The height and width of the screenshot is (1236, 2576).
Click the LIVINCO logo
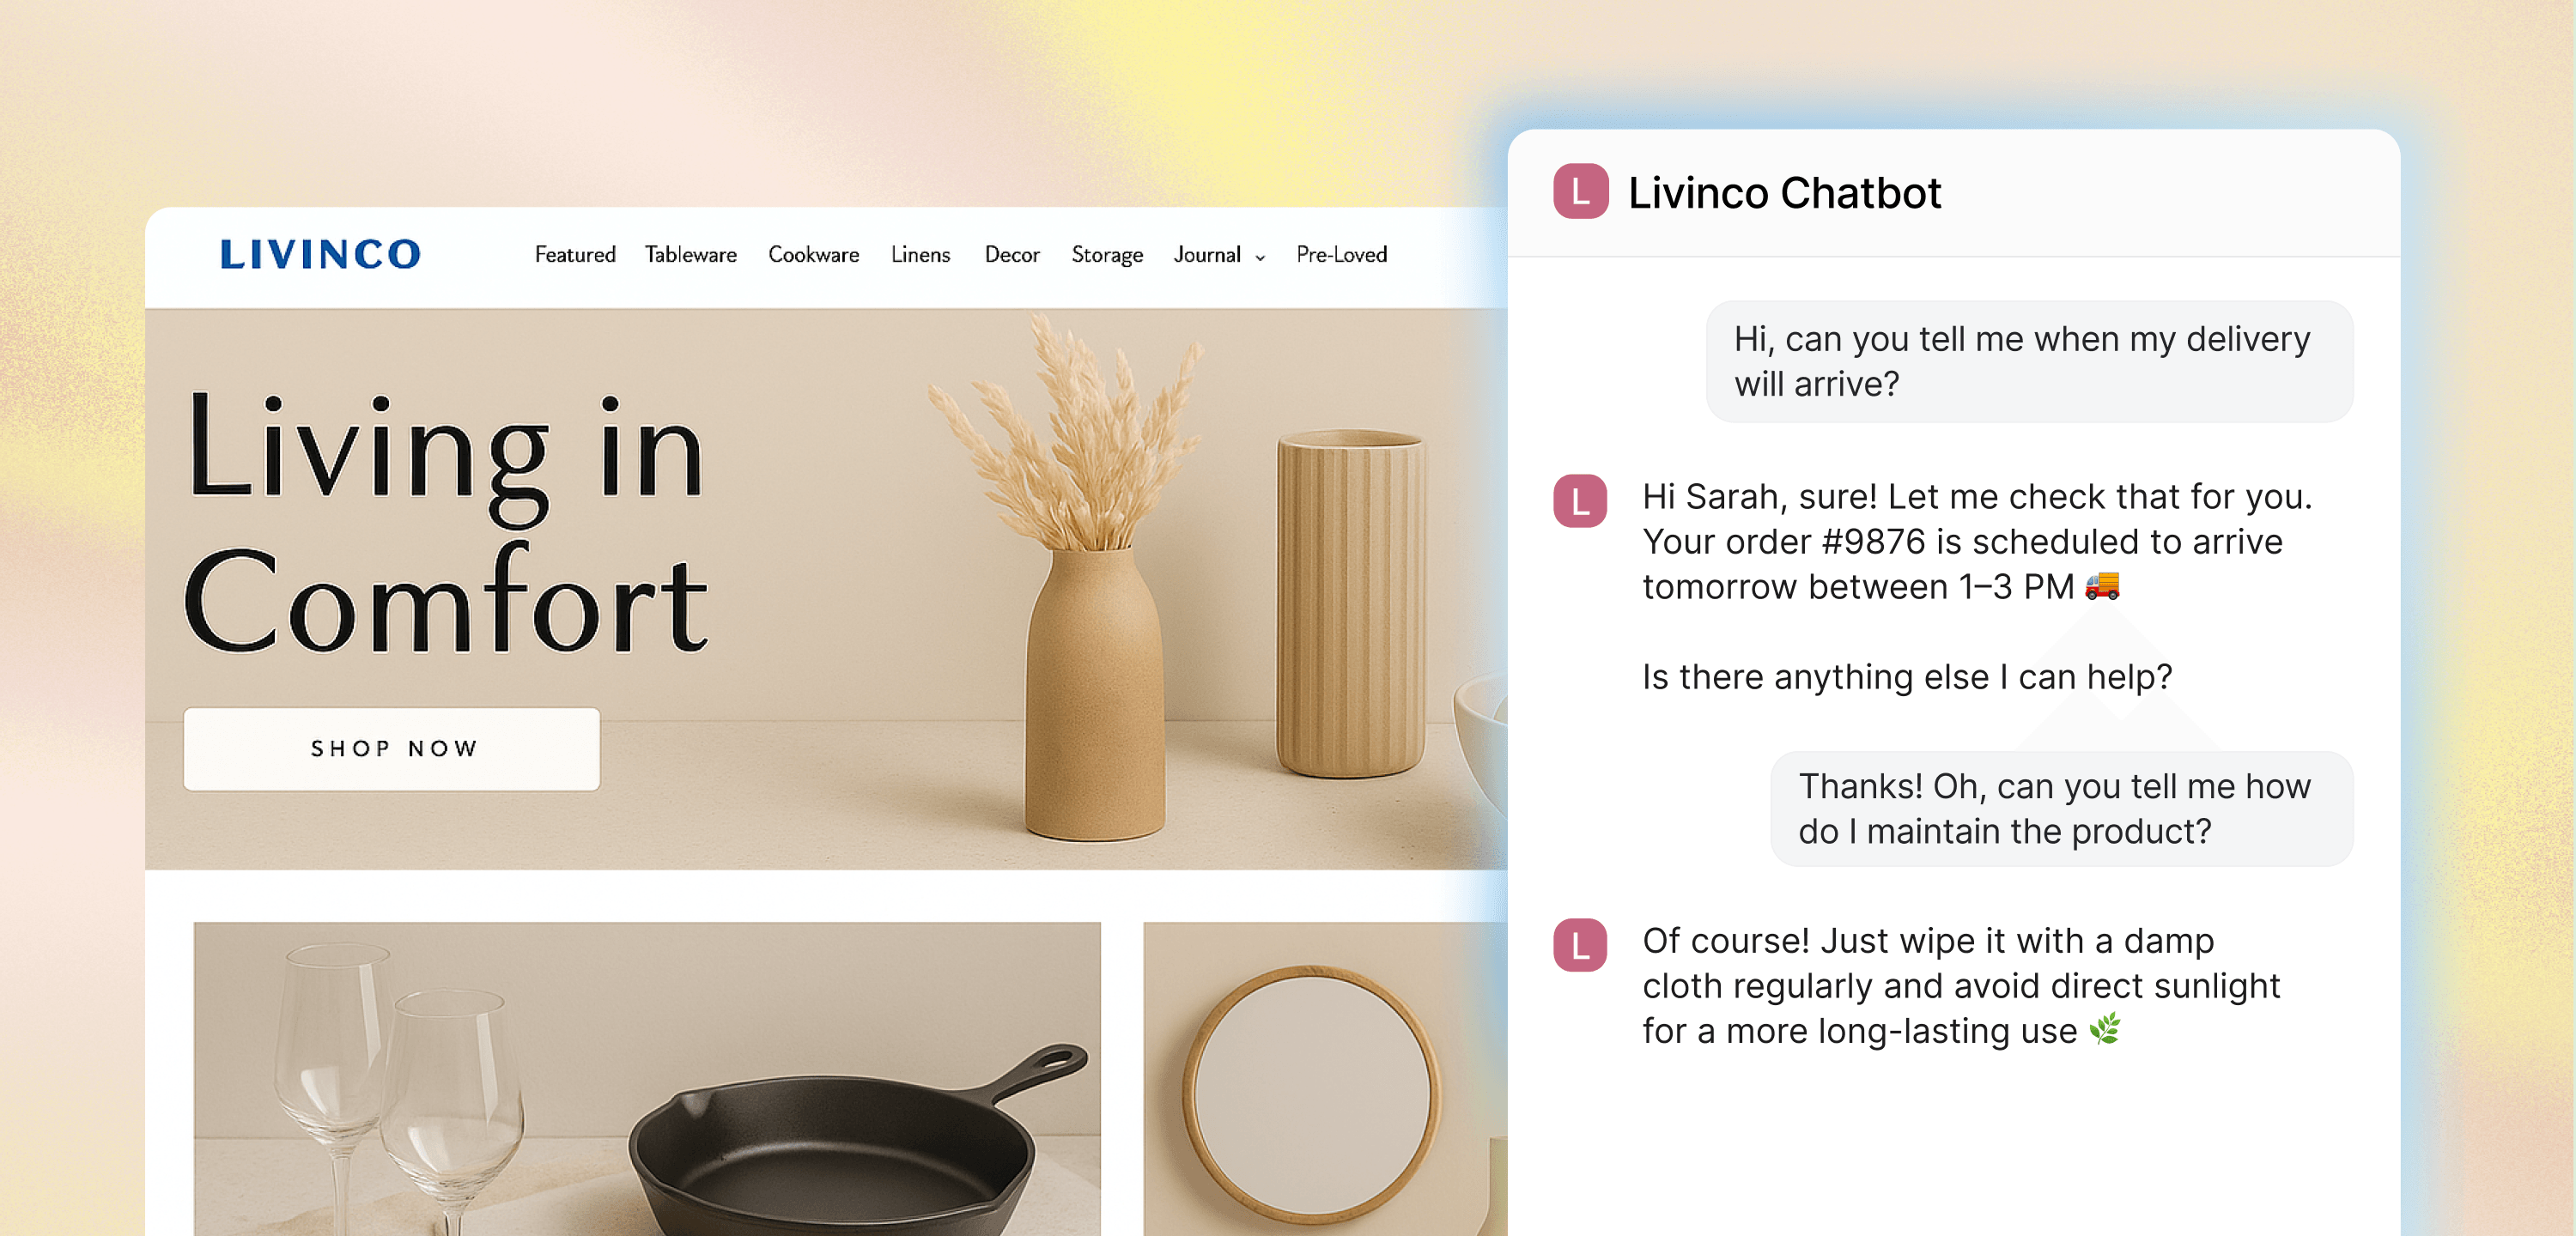point(320,254)
